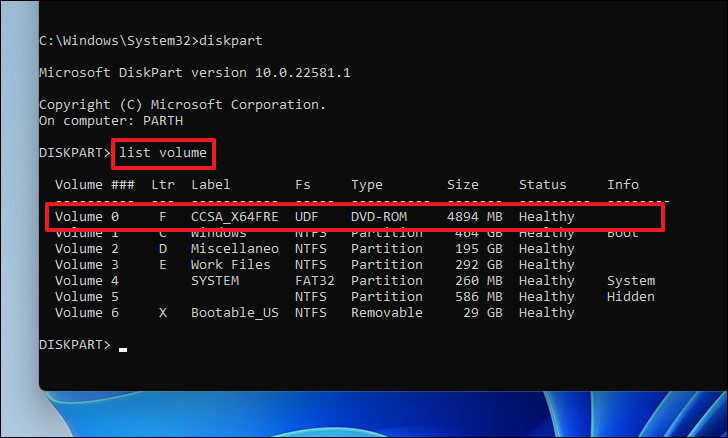Click the DVD-ROM type text
728x438 pixels.
click(379, 217)
